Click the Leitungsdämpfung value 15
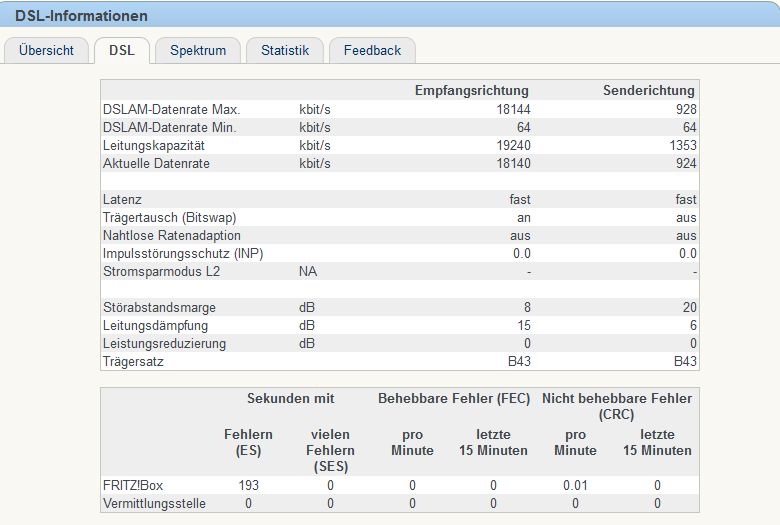The height and width of the screenshot is (525, 780). [x=524, y=325]
